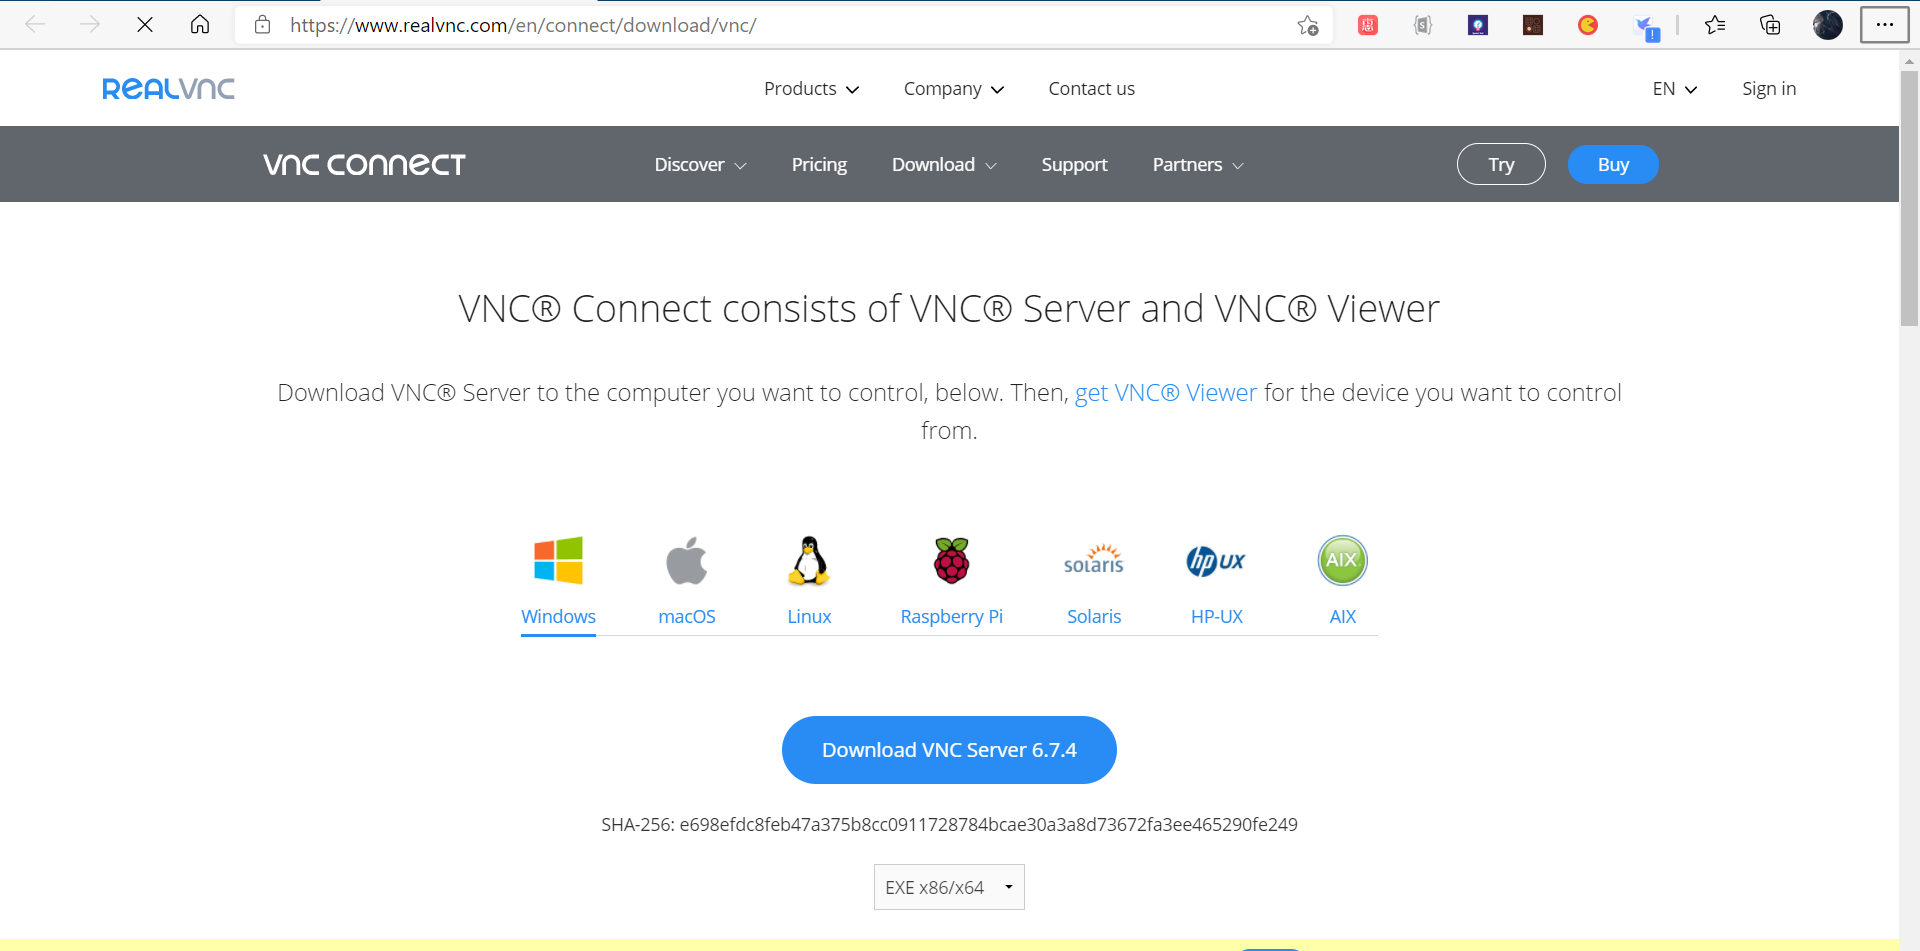Viewport: 1920px width, 951px height.
Task: Choose the Linux penguin icon
Action: point(808,561)
